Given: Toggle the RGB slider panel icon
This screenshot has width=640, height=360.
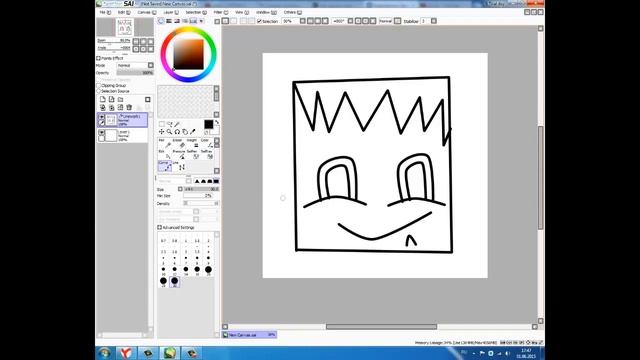Looking at the screenshot, I should tap(169, 21).
